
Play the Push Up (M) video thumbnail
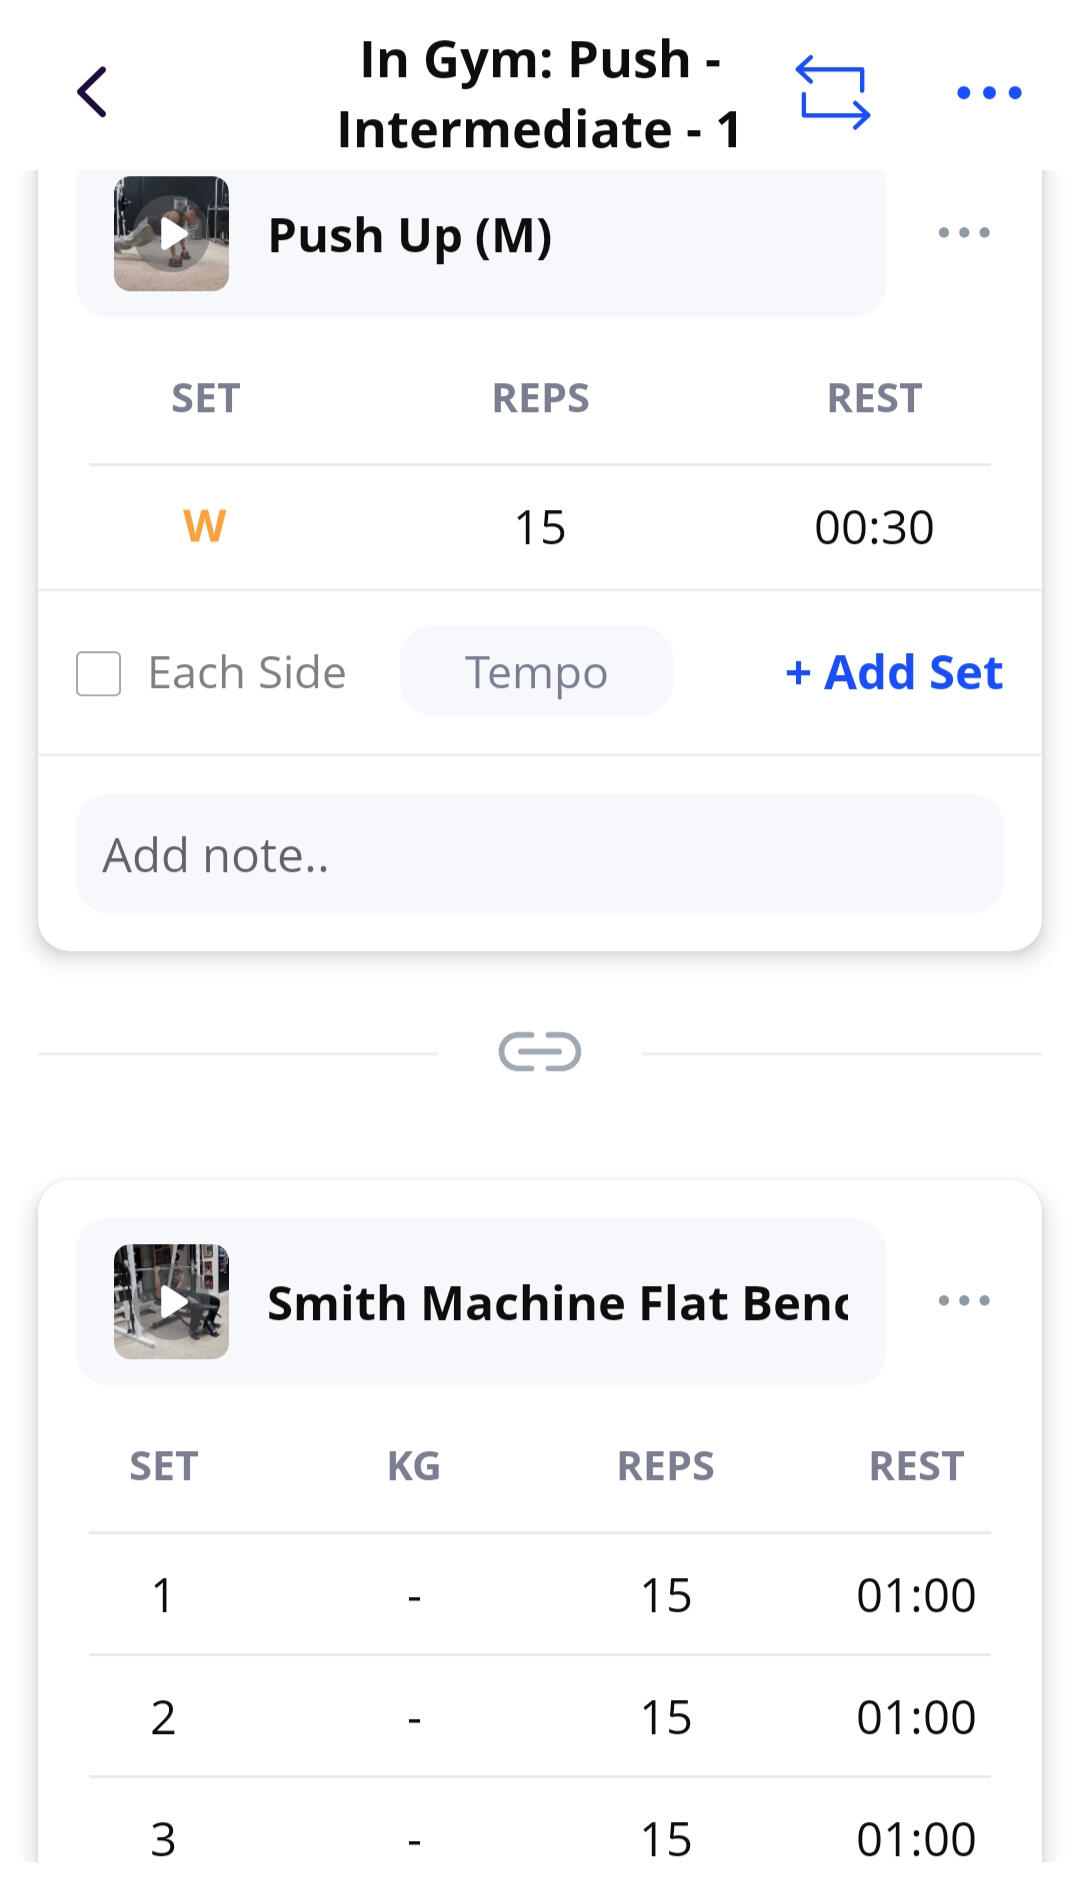[172, 234]
